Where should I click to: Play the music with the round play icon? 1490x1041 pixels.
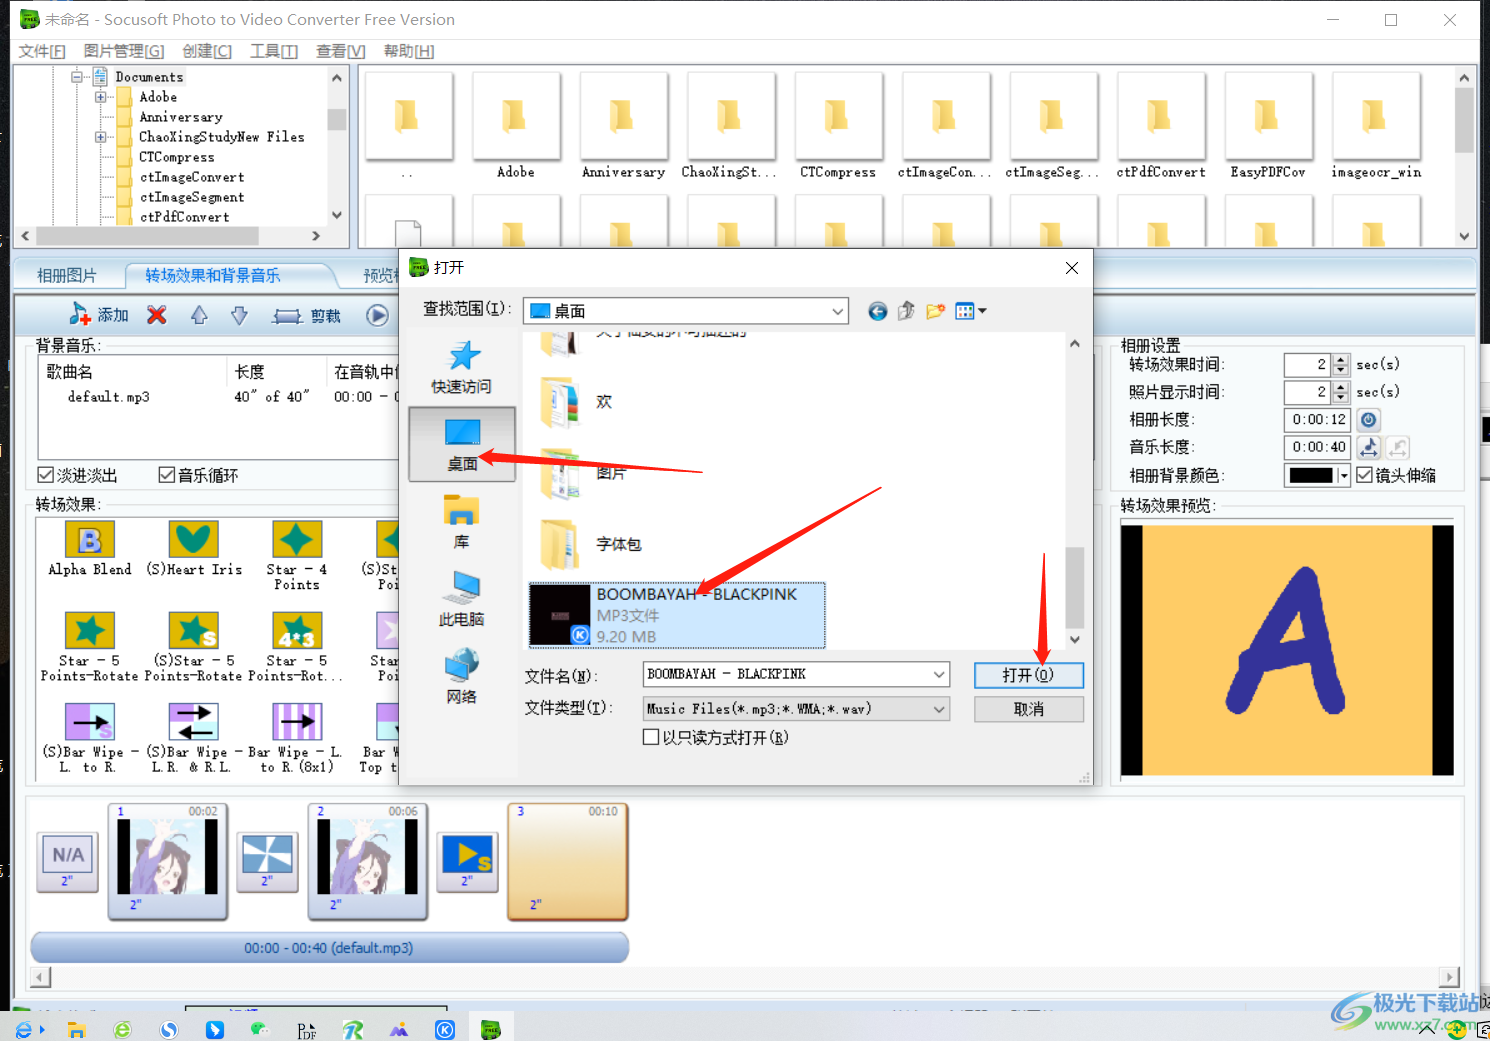[x=377, y=315]
